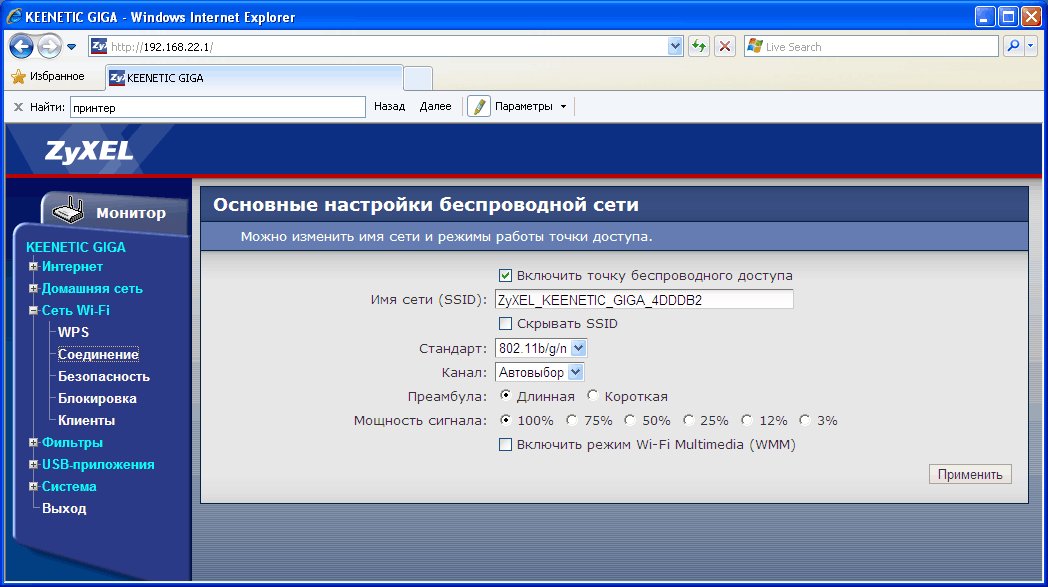1048x587 pixels.
Task: Click the search magnifier icon
Action: 1013,46
